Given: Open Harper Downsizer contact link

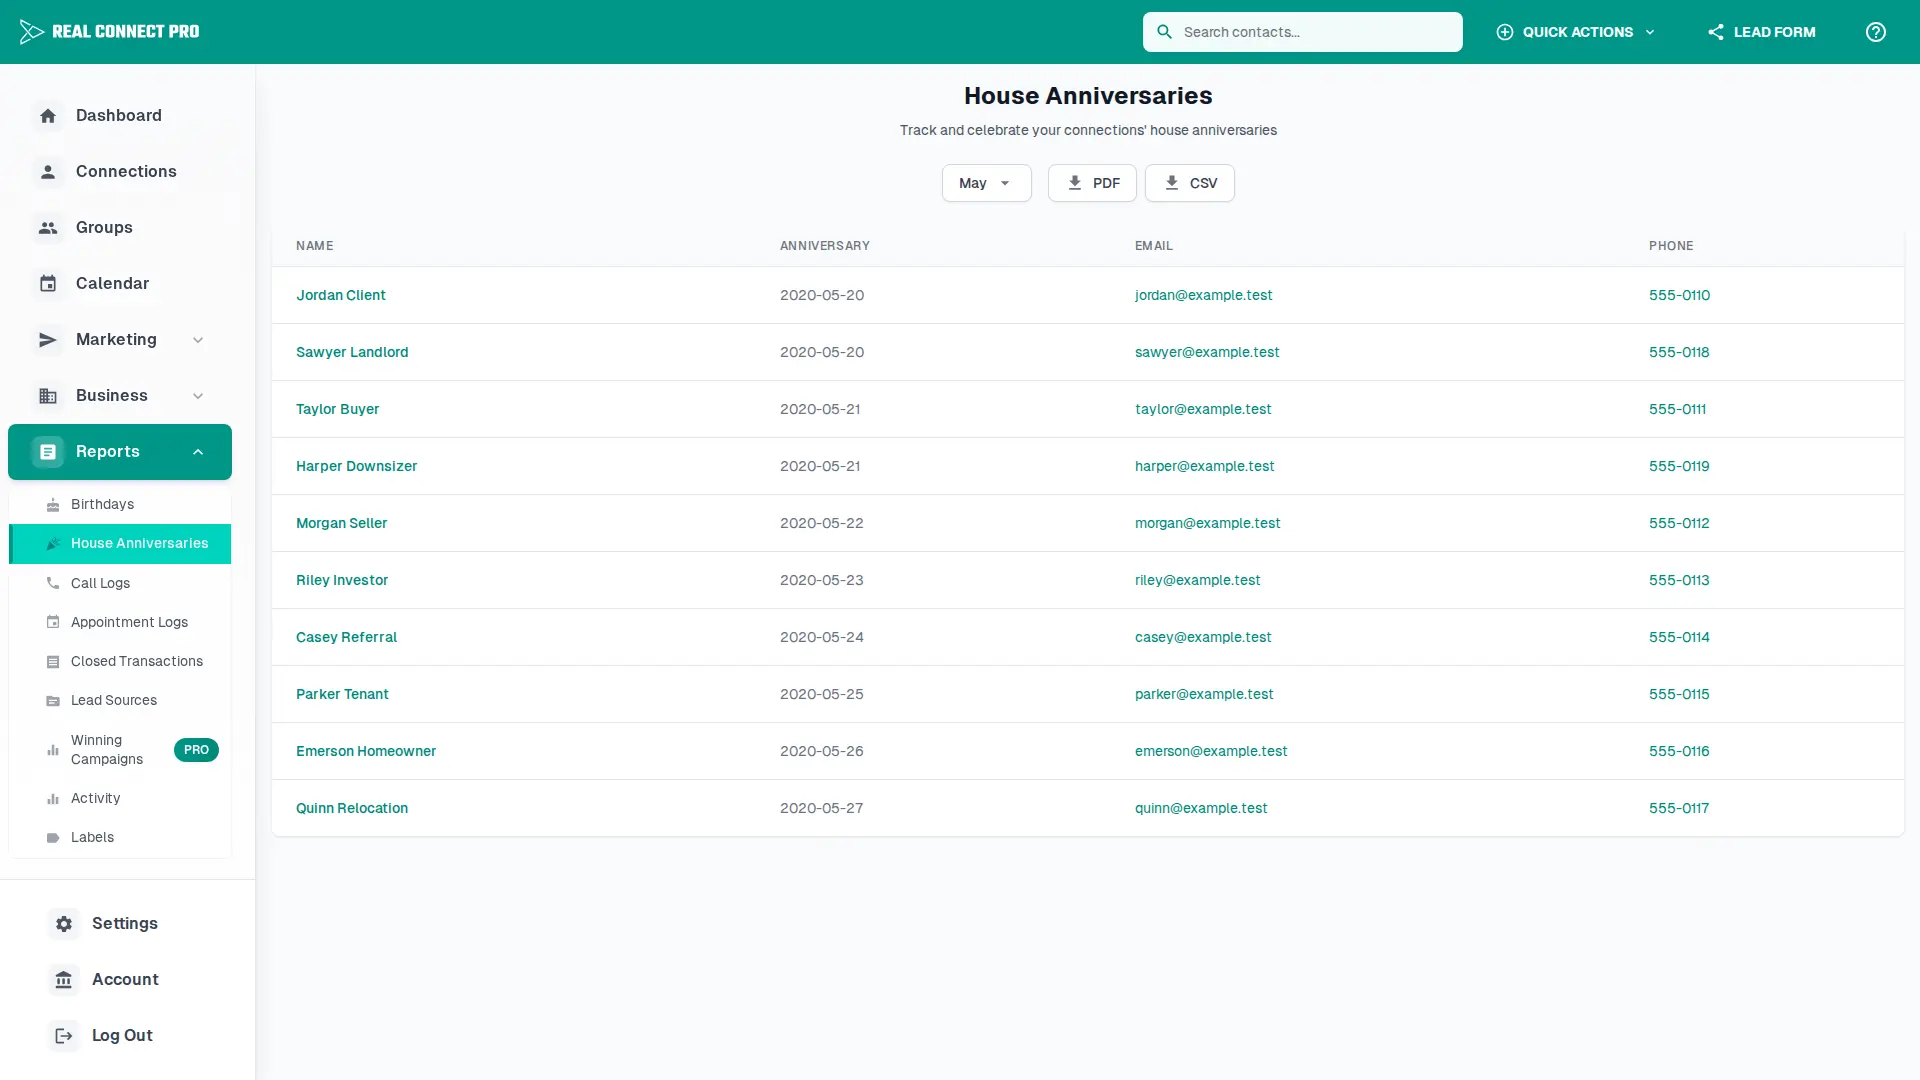Looking at the screenshot, I should [357, 466].
